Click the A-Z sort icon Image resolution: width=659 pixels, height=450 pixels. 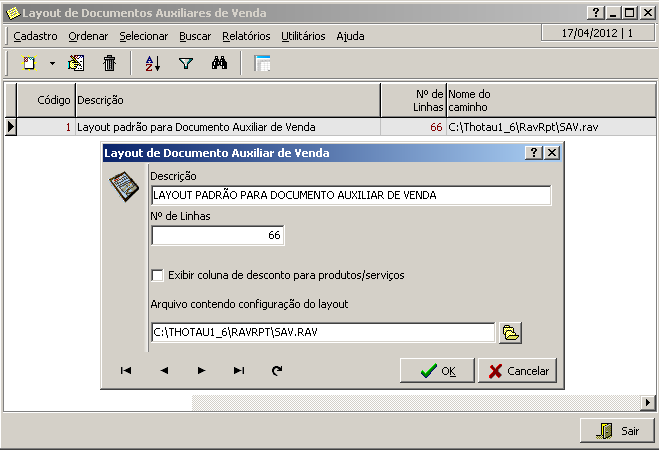(153, 63)
